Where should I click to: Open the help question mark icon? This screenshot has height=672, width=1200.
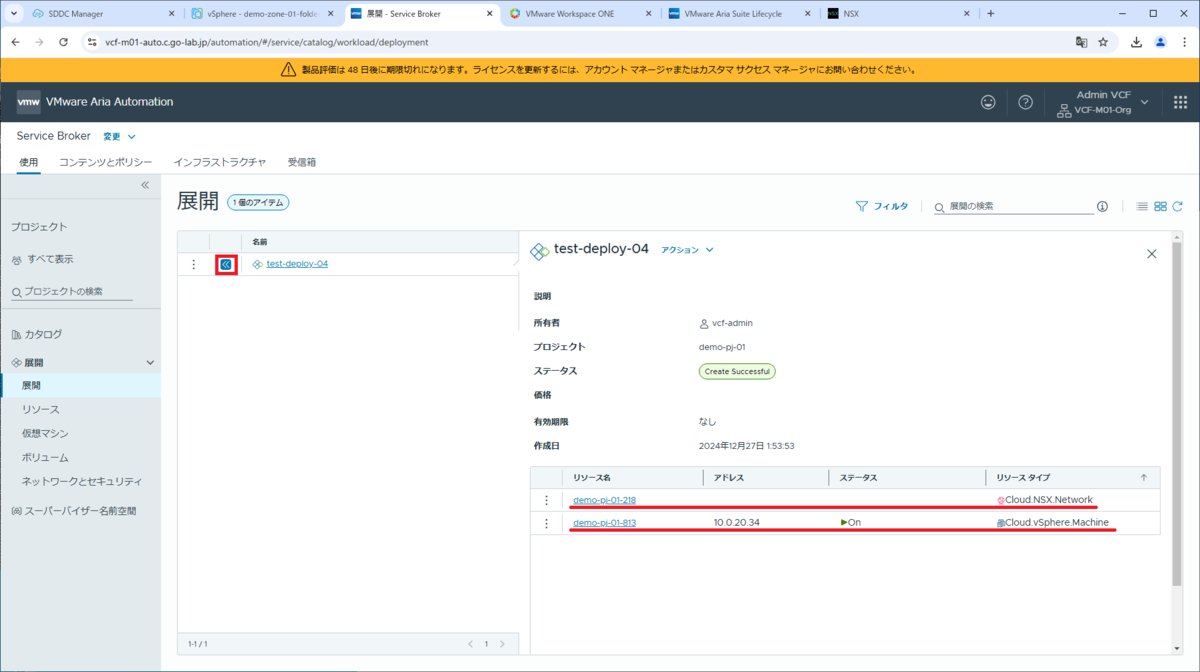[x=1025, y=102]
